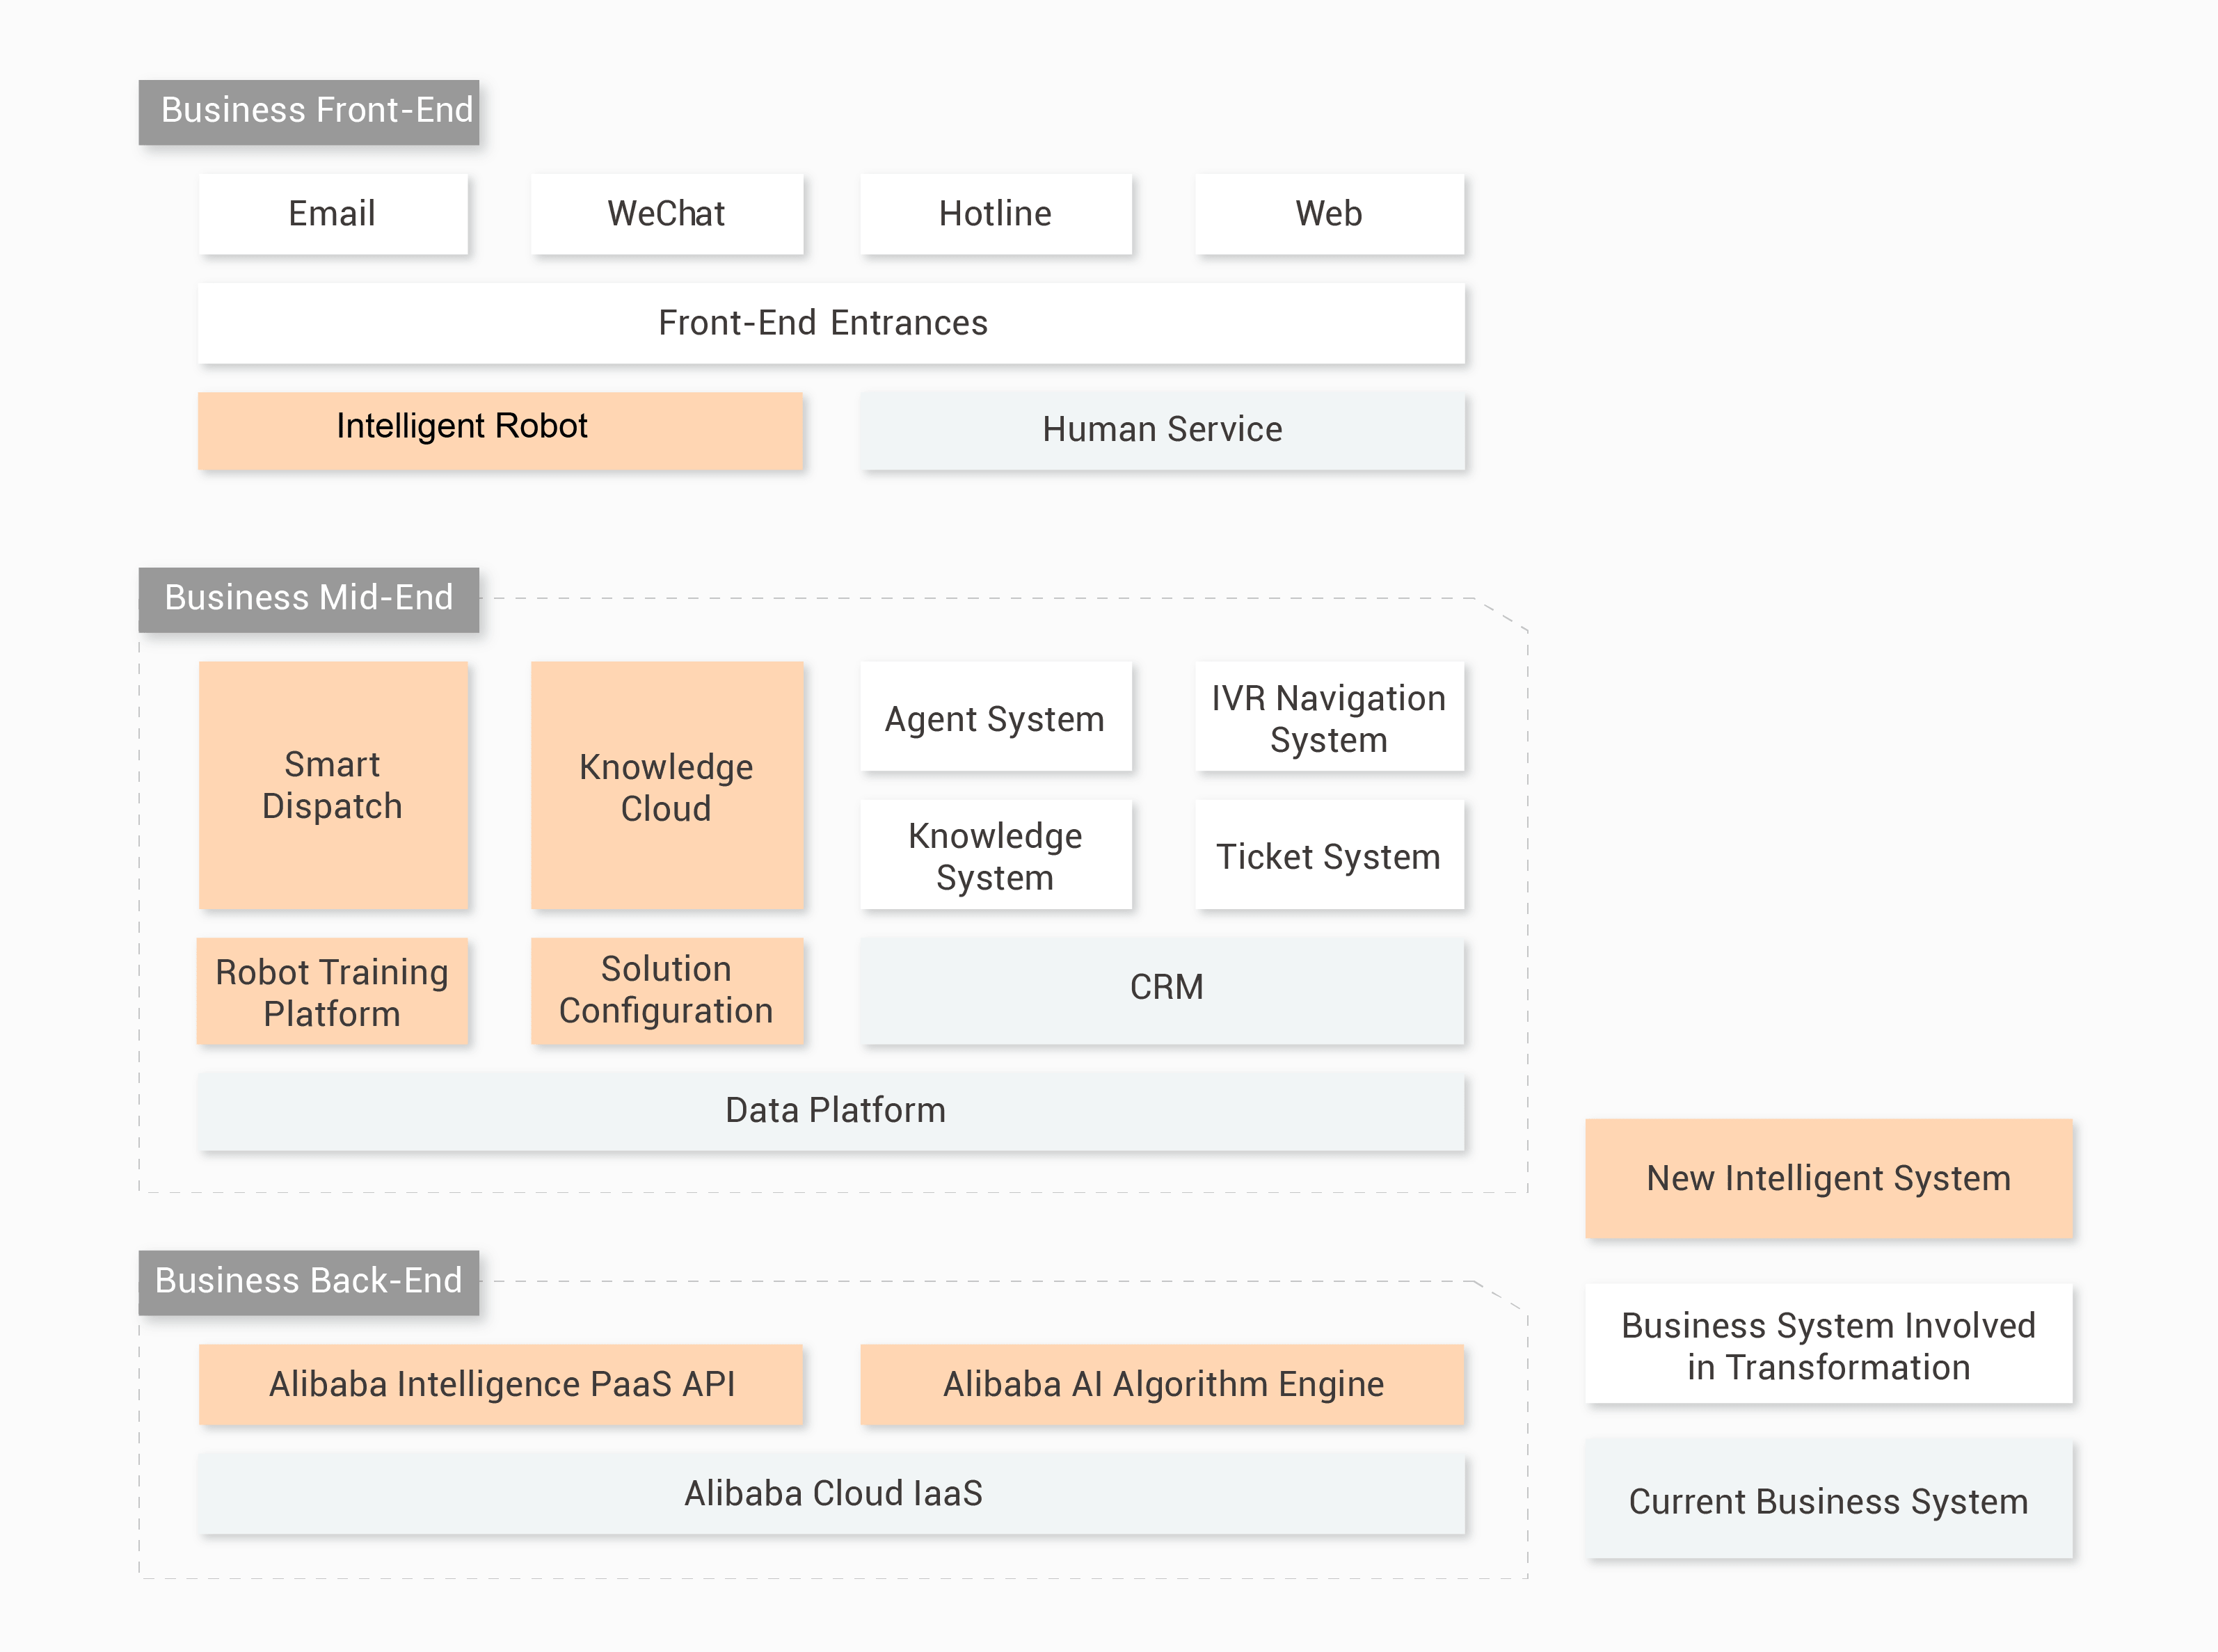
Task: Select the Data Platform bar
Action: [x=830, y=1111]
